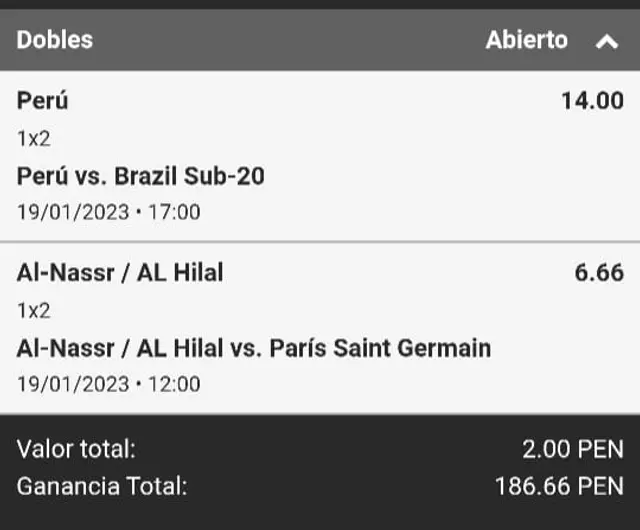The width and height of the screenshot is (640, 530).
Task: Click the first bet row for Perú
Action: (x=320, y=156)
